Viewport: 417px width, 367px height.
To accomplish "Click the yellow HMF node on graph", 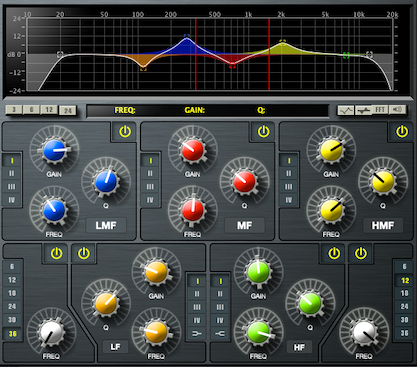I will [283, 41].
